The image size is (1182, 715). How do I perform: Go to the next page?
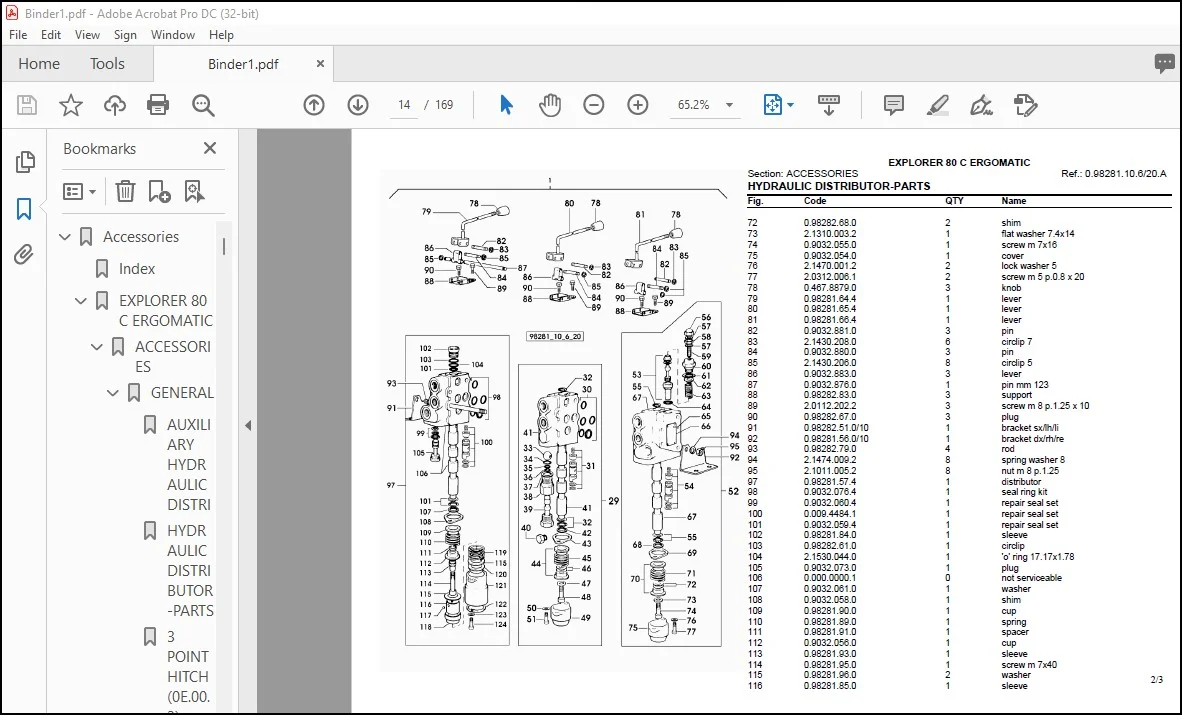pos(357,105)
